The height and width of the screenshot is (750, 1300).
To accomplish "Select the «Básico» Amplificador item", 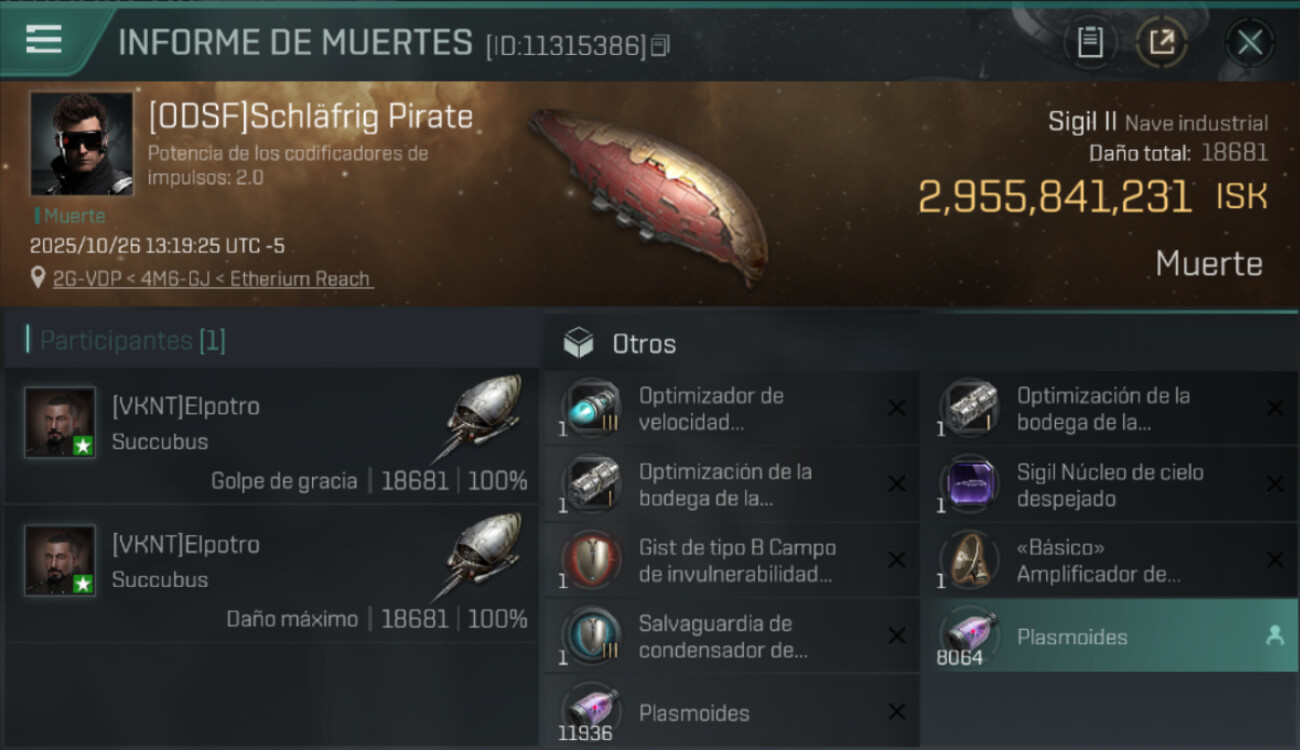I will point(1109,560).
